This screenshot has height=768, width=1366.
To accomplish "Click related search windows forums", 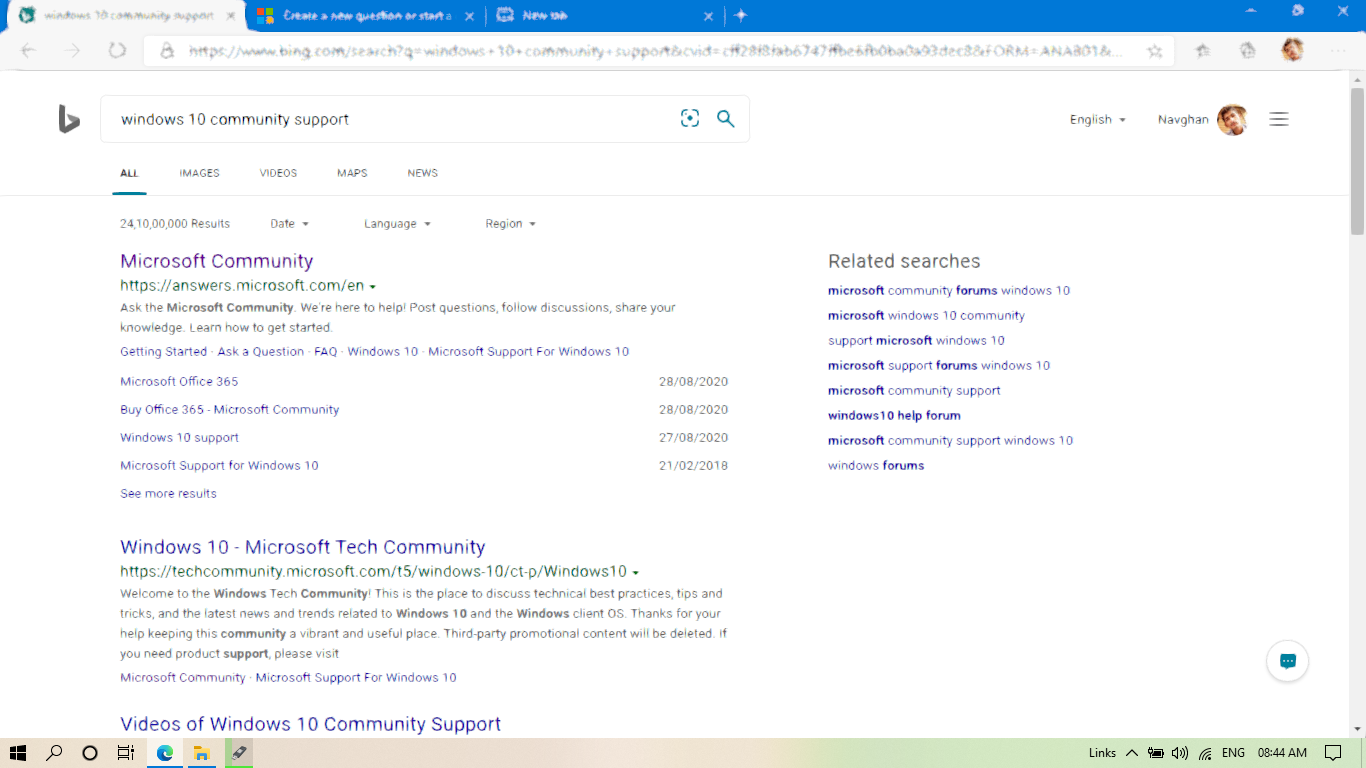I will [x=876, y=465].
